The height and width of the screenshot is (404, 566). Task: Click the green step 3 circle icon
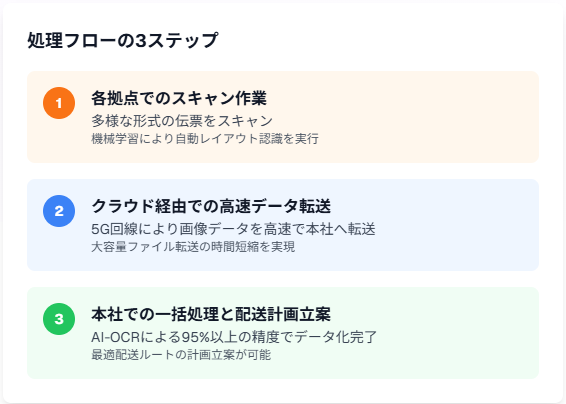click(x=59, y=319)
